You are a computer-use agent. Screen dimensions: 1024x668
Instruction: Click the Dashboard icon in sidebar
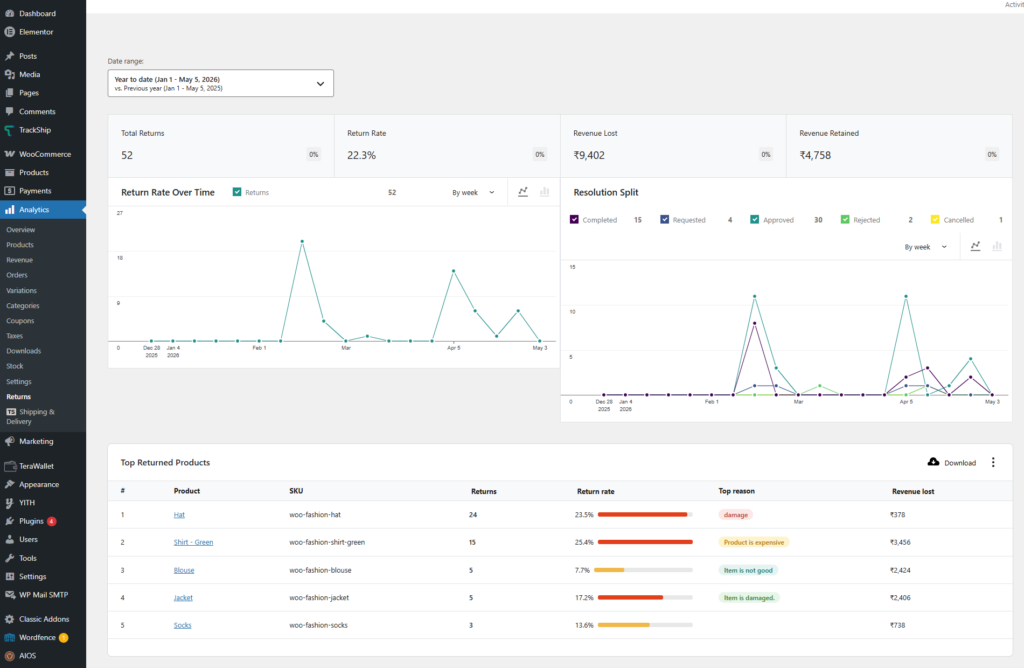10,13
